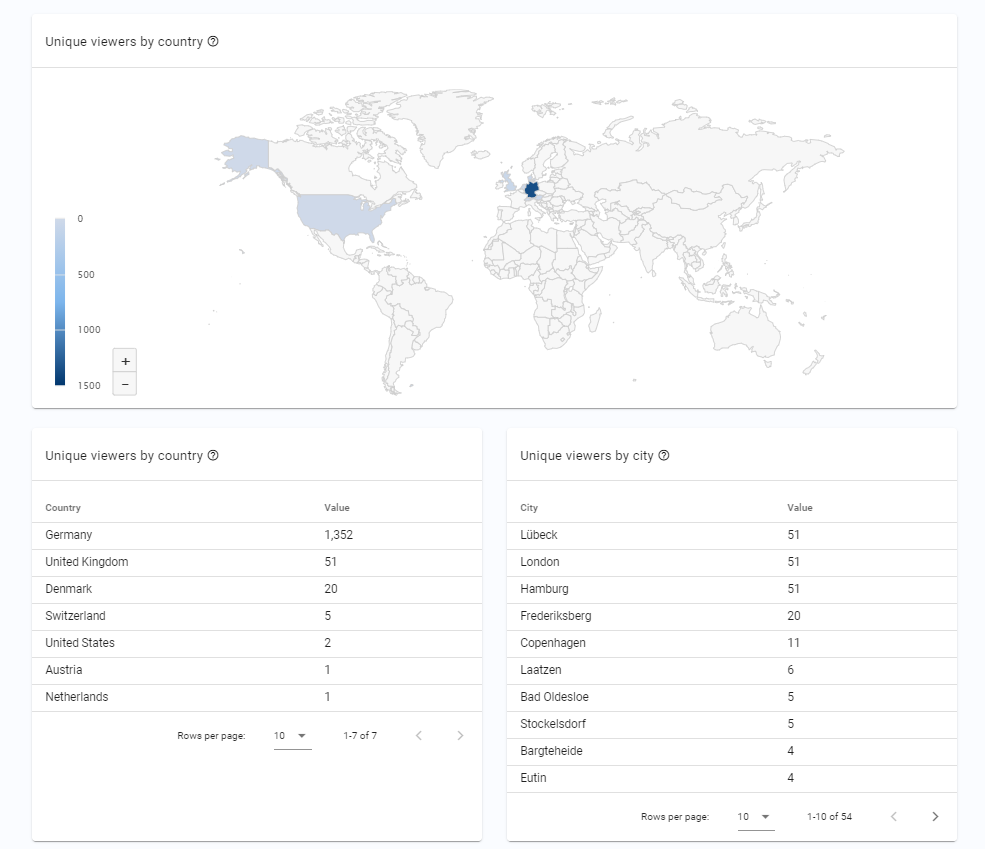This screenshot has height=849, width=985.
Task: Zoom in on the world map
Action: coord(124,361)
